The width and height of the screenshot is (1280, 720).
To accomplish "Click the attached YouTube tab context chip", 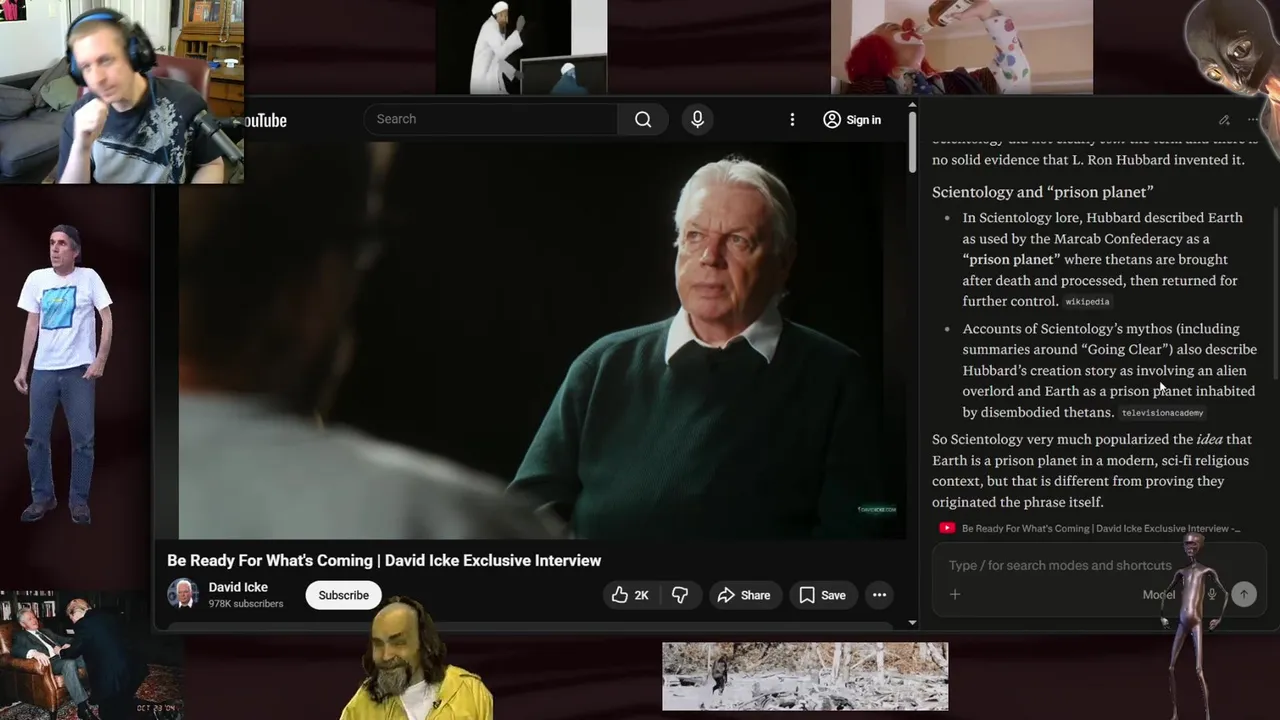I will pyautogui.click(x=1090, y=528).
